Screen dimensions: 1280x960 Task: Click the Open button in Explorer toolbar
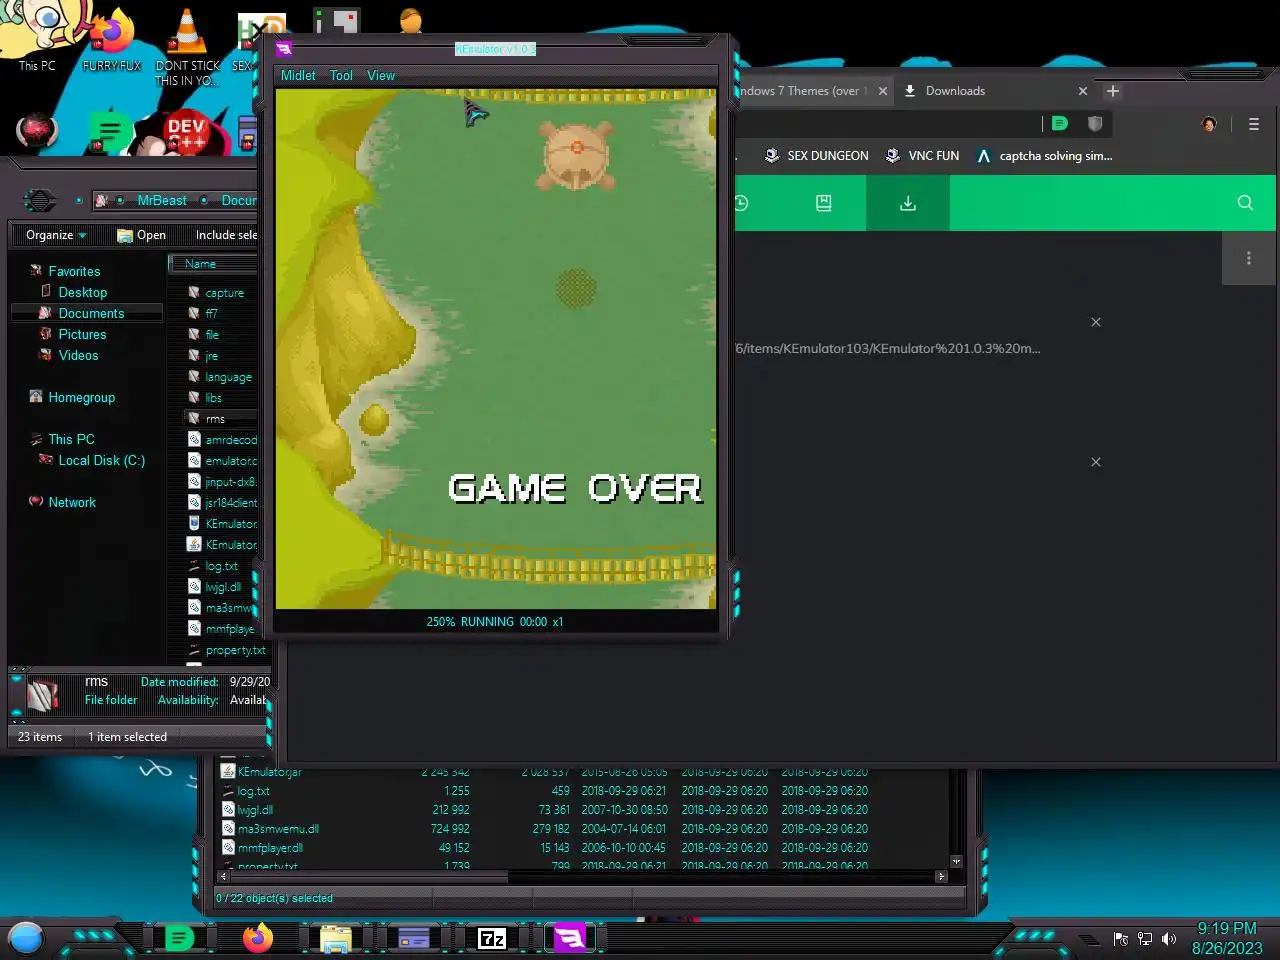pos(141,235)
